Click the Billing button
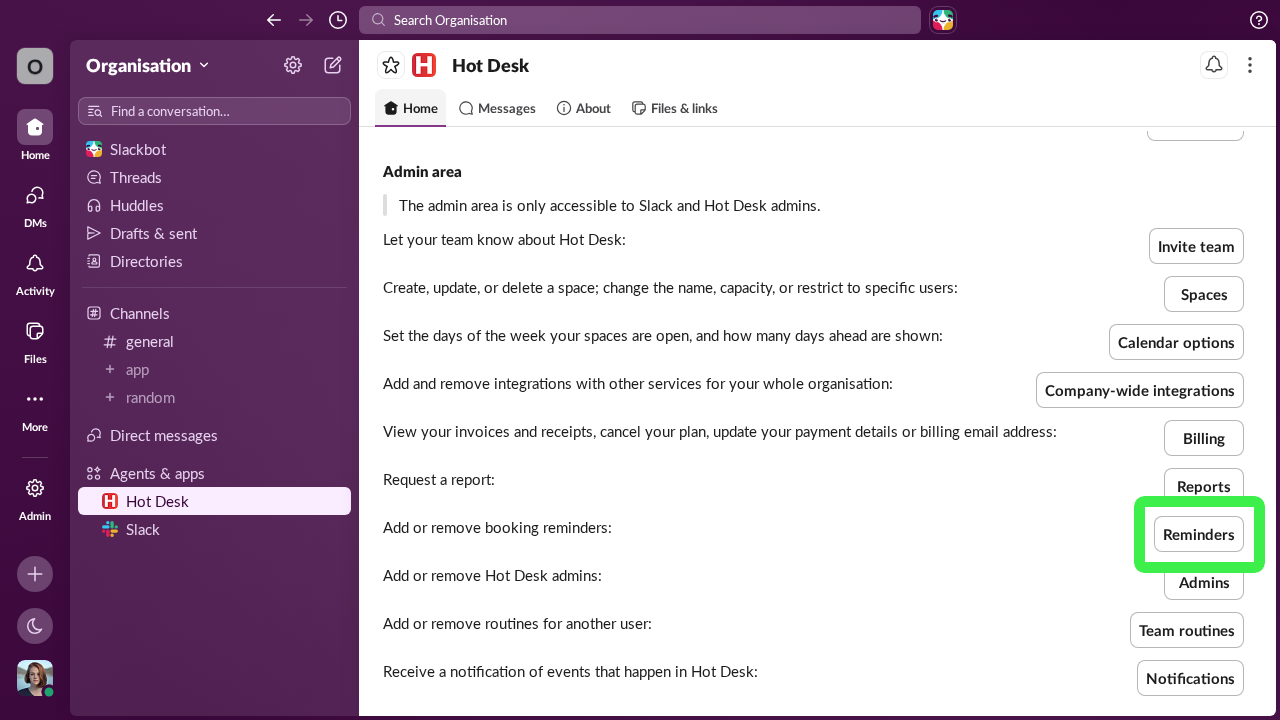The width and height of the screenshot is (1280, 720). click(1204, 438)
